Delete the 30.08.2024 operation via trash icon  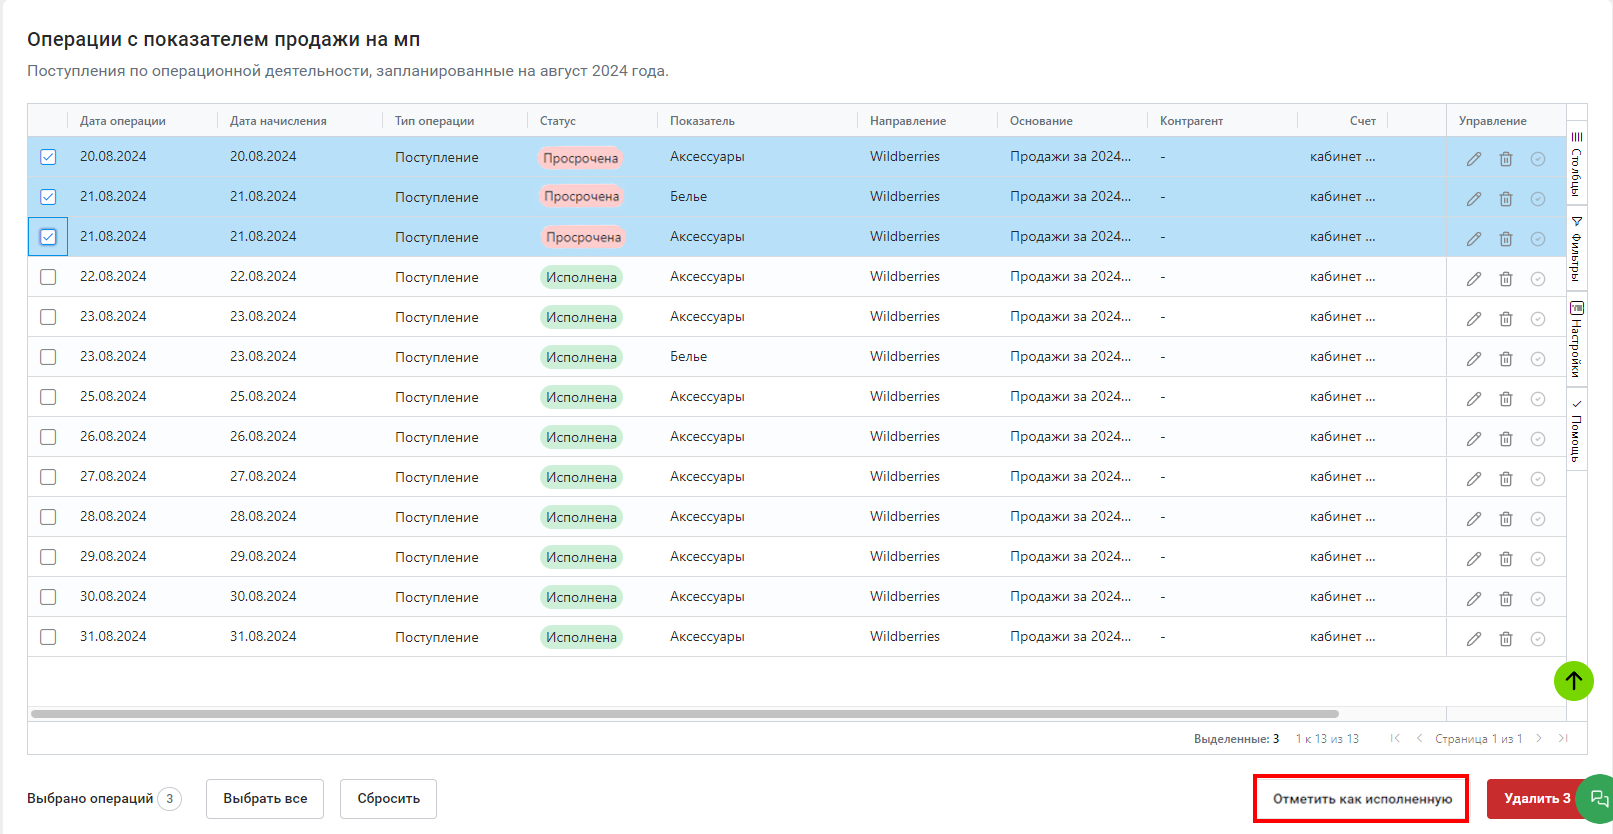[1506, 599]
